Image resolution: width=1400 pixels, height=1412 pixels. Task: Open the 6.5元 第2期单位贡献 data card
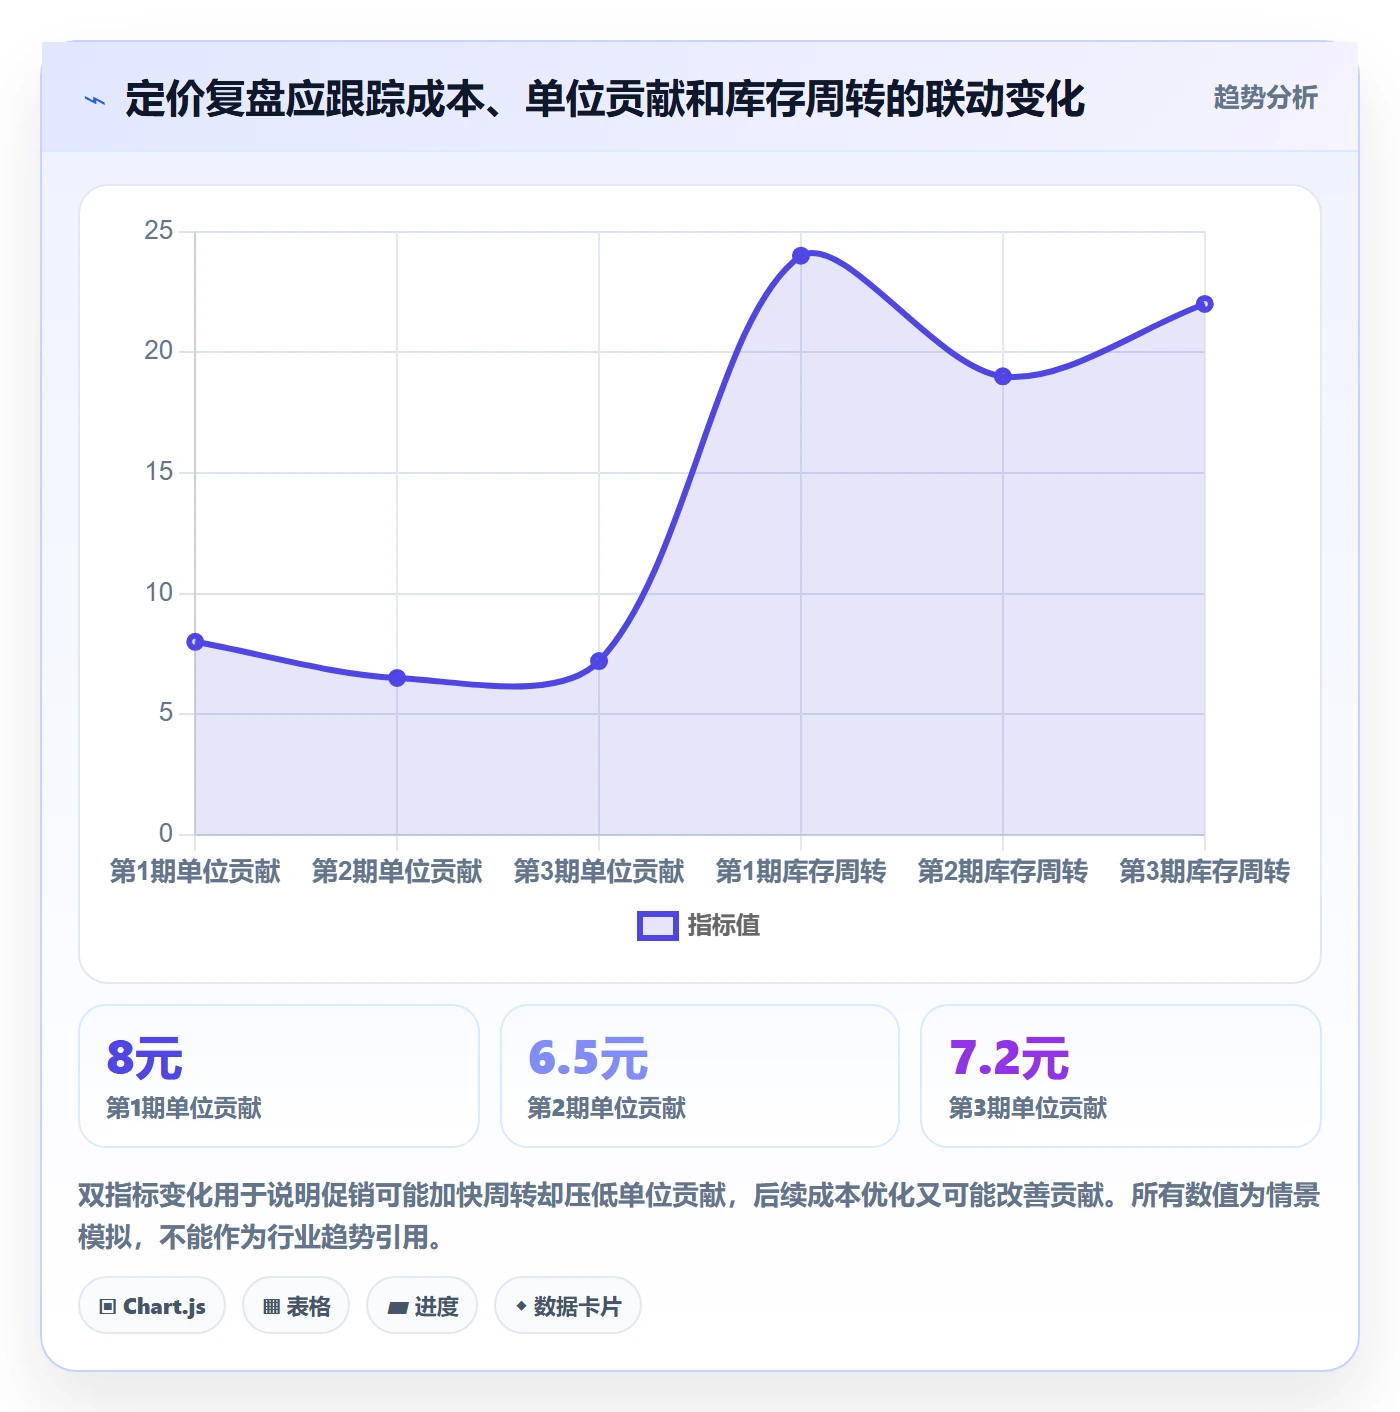(x=700, y=1076)
